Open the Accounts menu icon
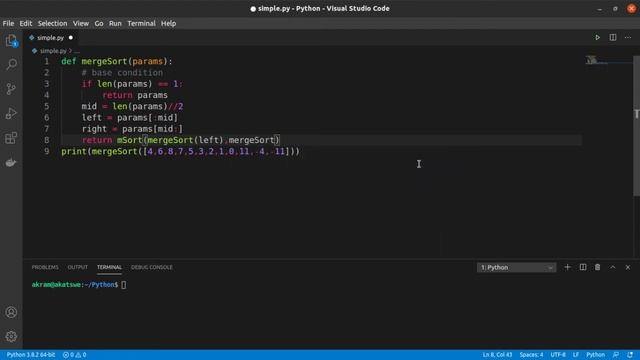Image resolution: width=640 pixels, height=360 pixels. click(x=11, y=312)
